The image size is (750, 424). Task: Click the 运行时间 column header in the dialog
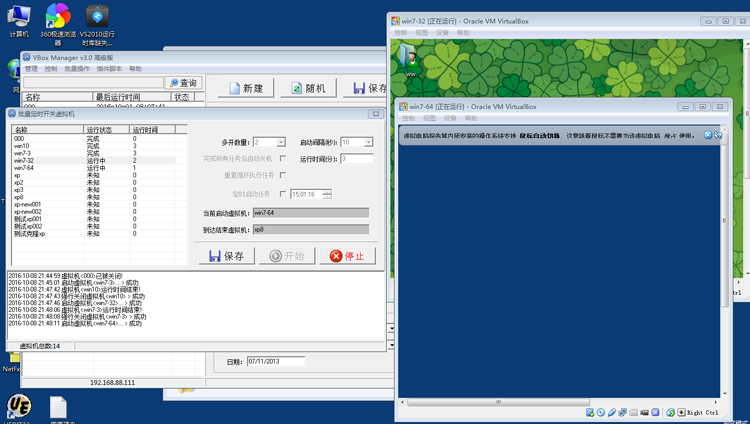(x=152, y=130)
